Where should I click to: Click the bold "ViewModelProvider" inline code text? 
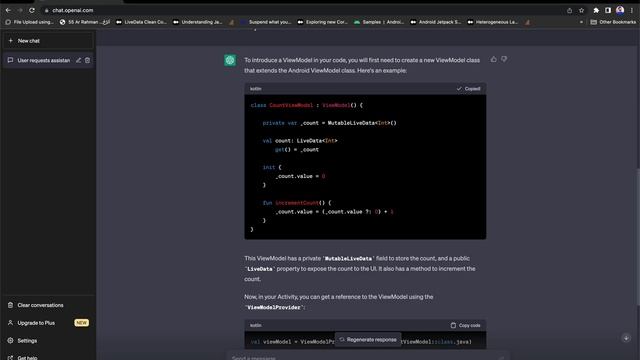274,307
